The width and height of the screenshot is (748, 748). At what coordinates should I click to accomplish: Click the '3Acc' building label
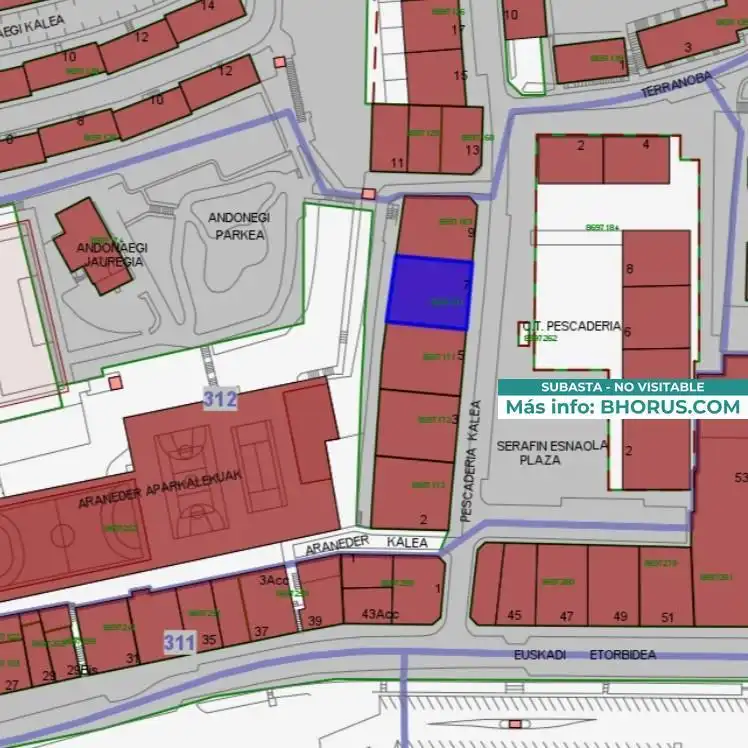tap(274, 580)
